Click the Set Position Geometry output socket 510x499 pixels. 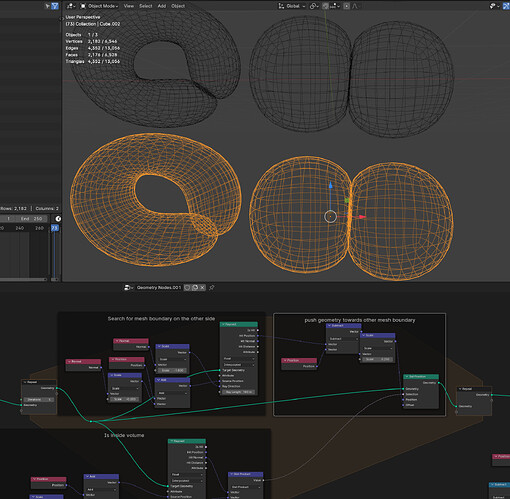tap(439, 383)
